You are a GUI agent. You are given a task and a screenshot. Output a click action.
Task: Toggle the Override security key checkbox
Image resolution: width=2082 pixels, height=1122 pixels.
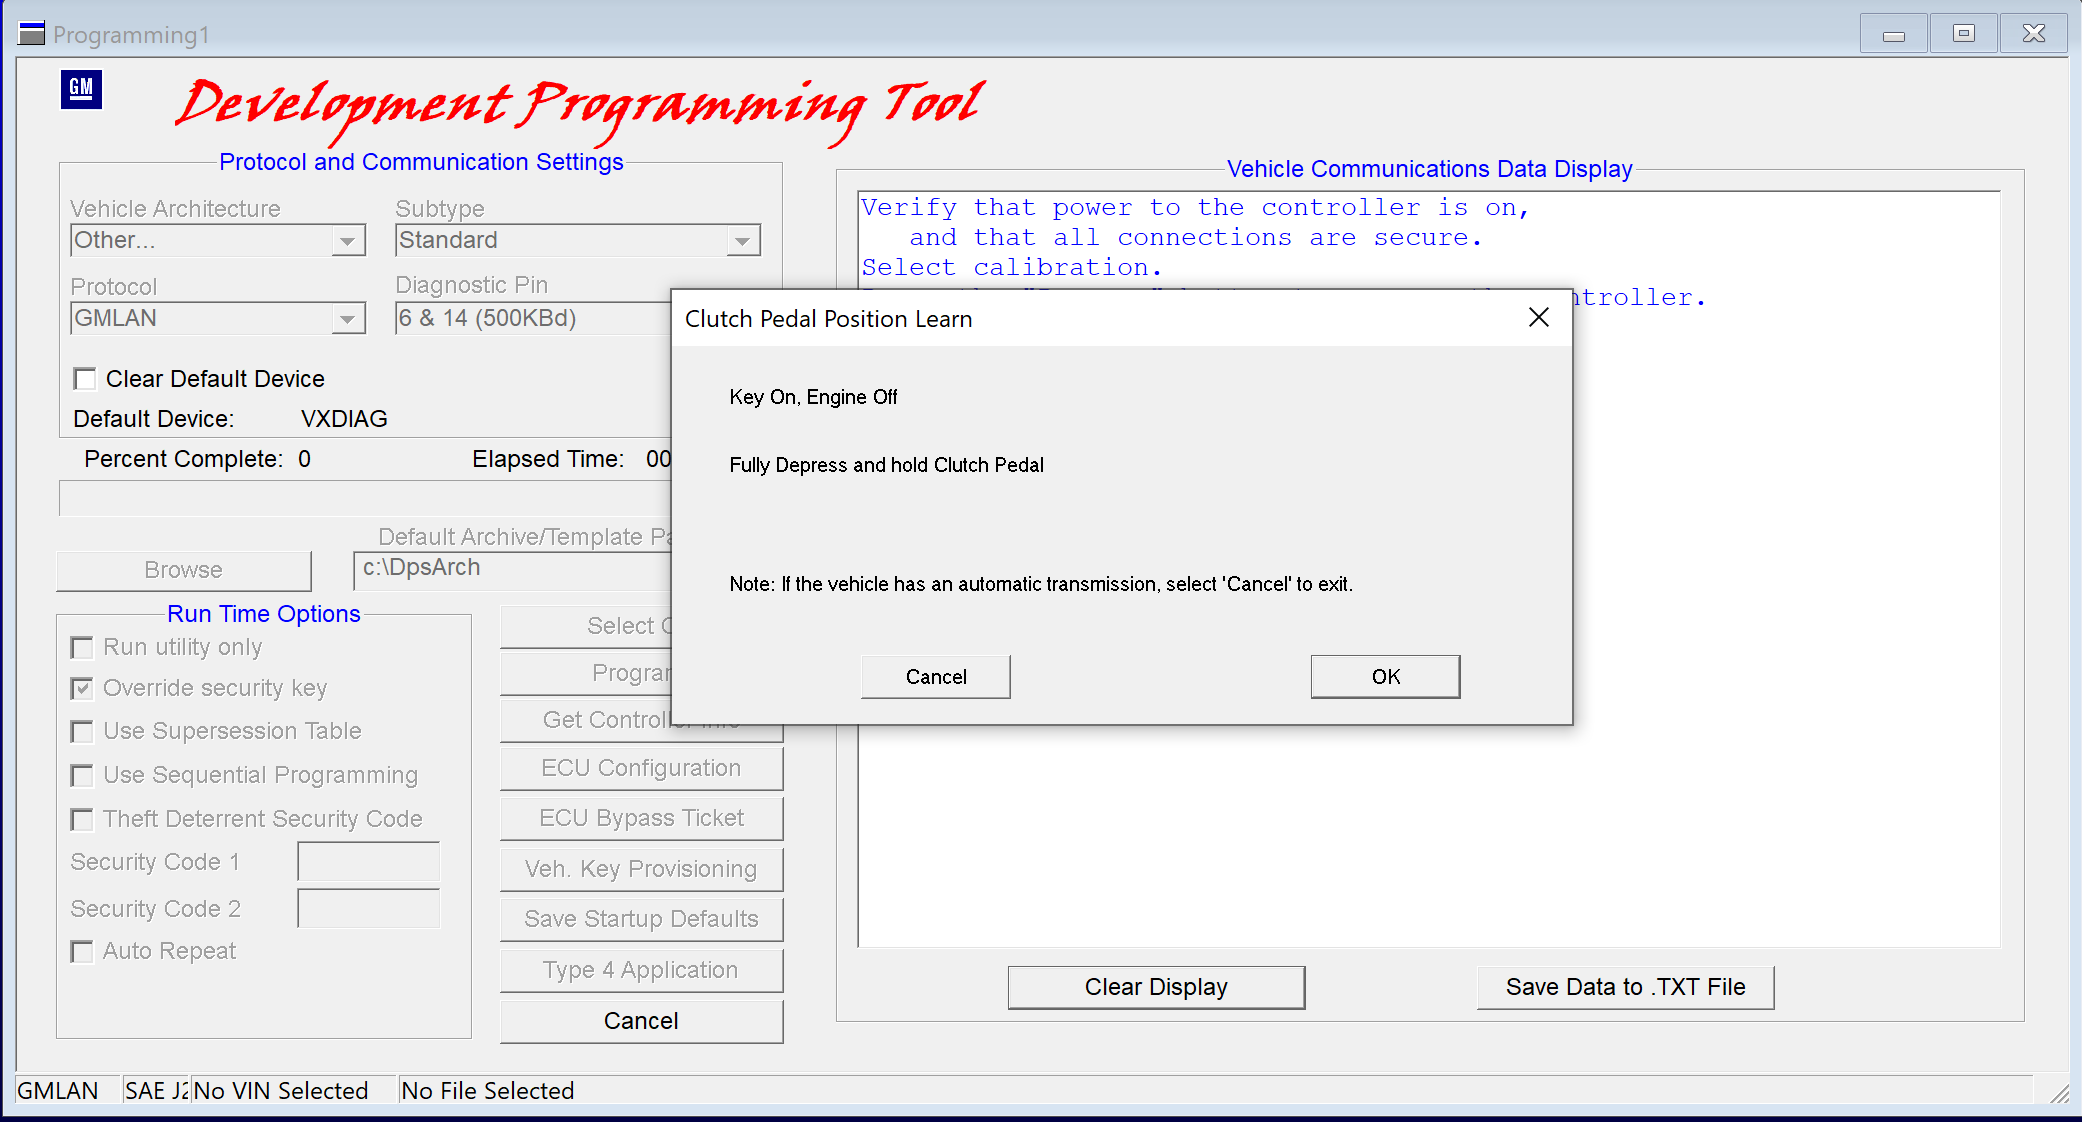click(x=82, y=689)
